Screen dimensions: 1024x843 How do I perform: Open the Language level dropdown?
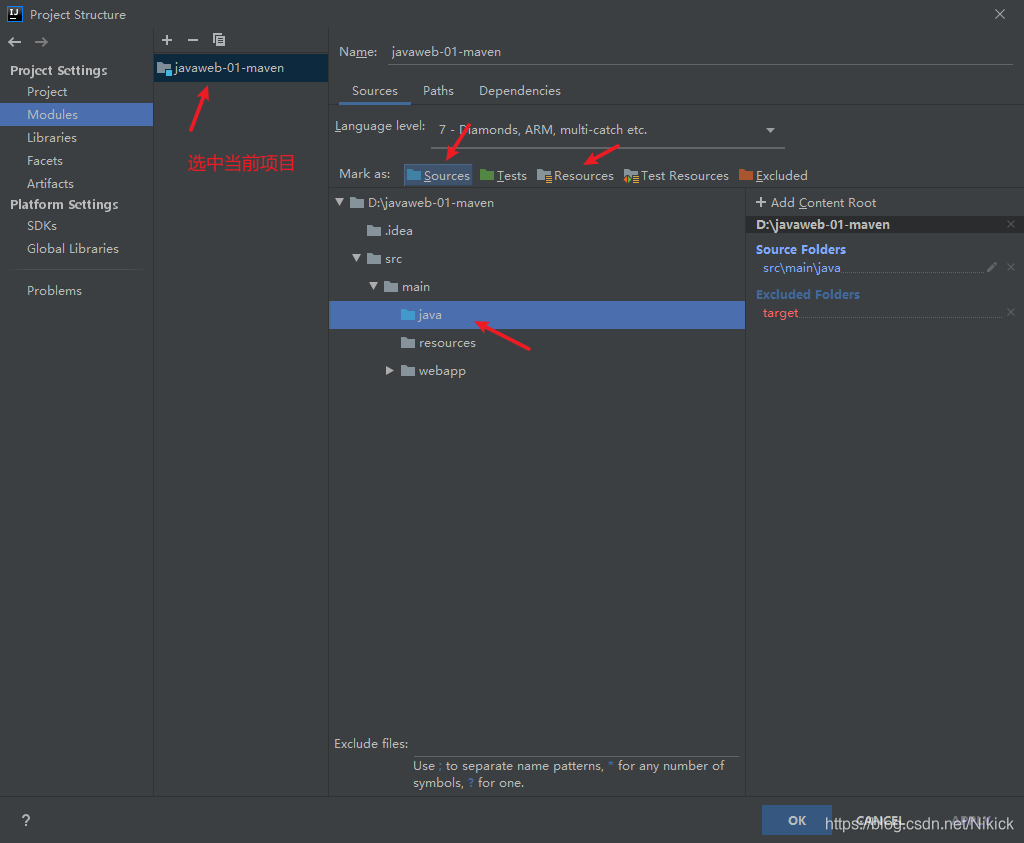pyautogui.click(x=608, y=130)
